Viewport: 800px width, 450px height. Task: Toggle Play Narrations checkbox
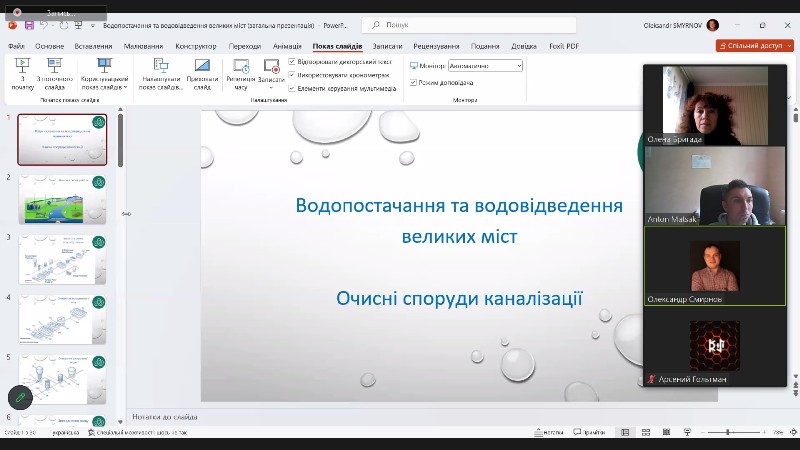pos(292,62)
